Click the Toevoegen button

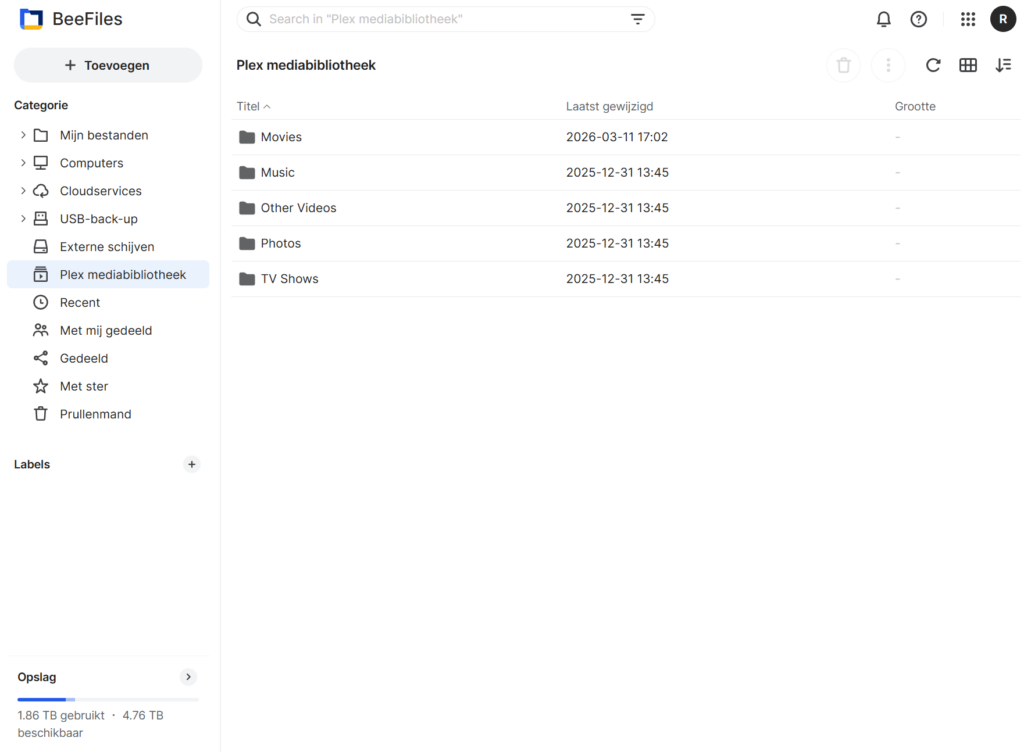click(x=108, y=65)
